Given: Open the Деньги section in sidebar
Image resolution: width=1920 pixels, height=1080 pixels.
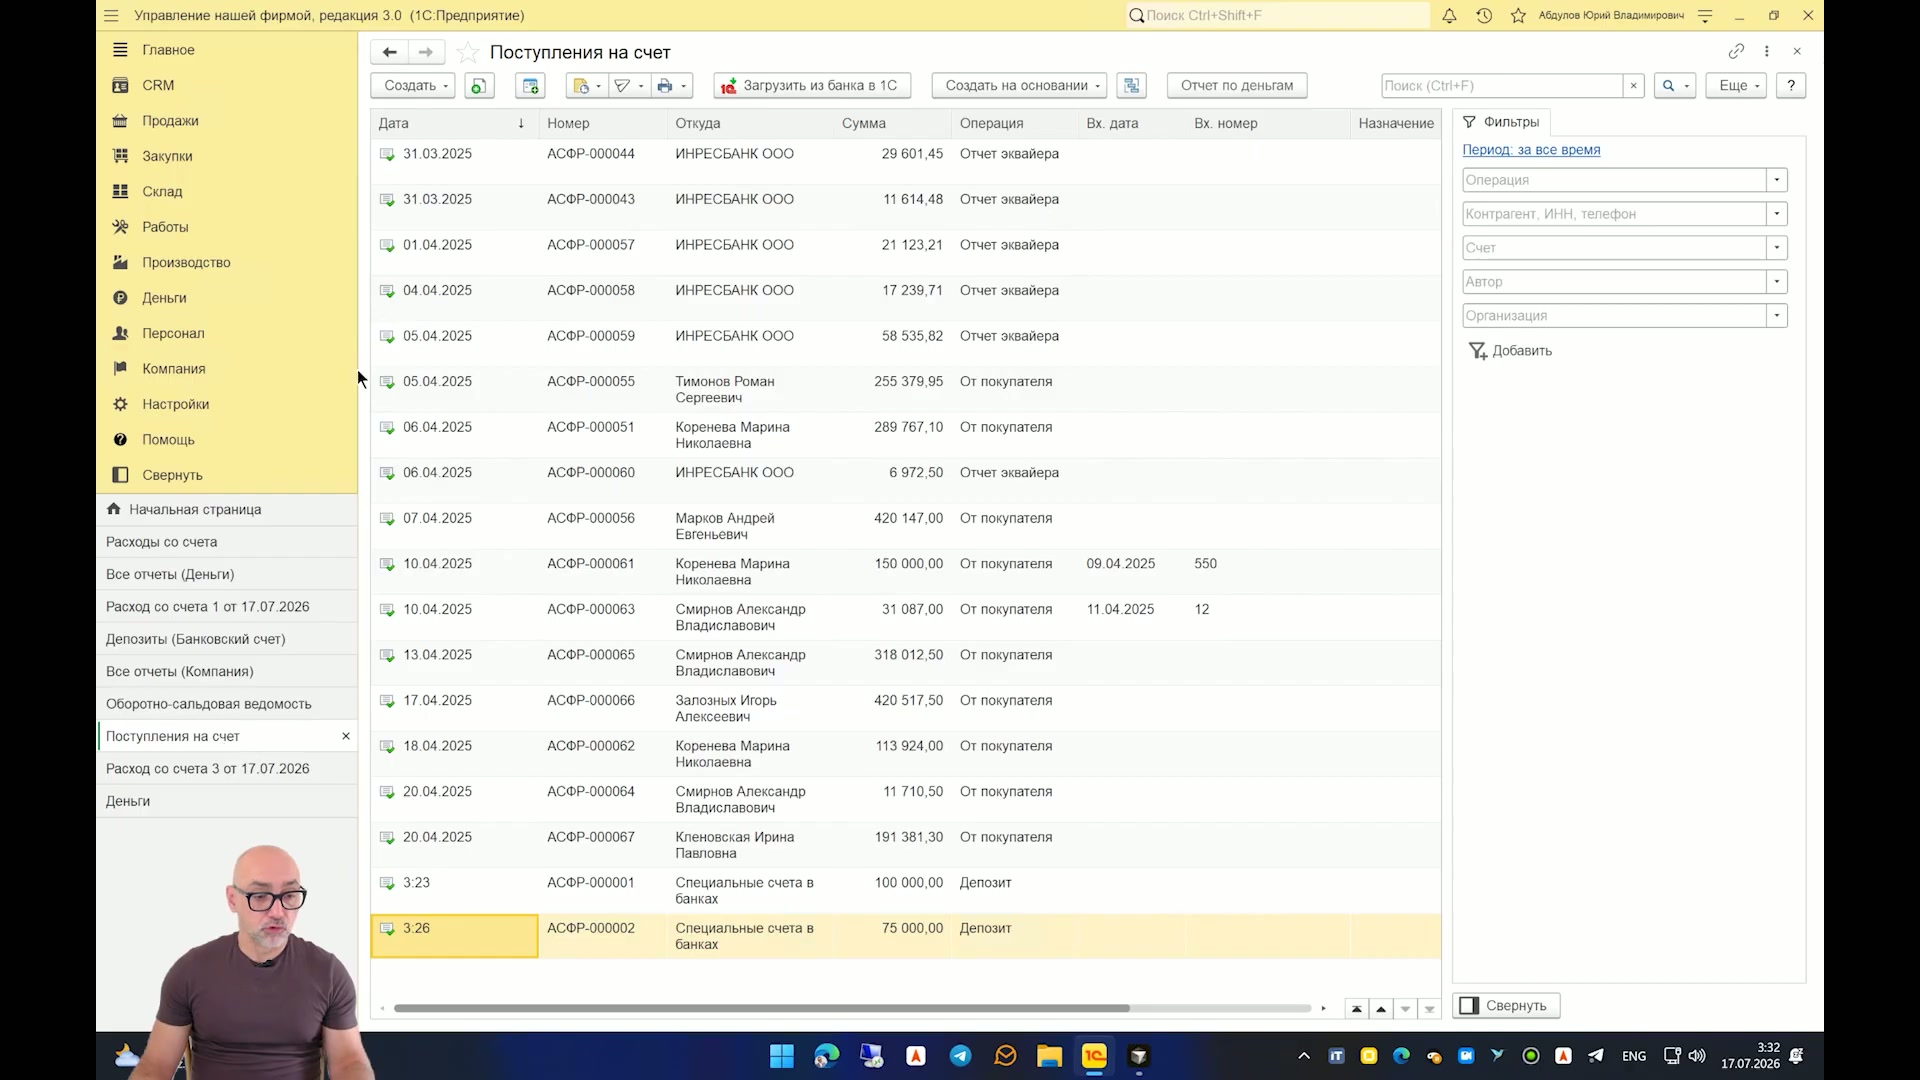Looking at the screenshot, I should pos(164,298).
